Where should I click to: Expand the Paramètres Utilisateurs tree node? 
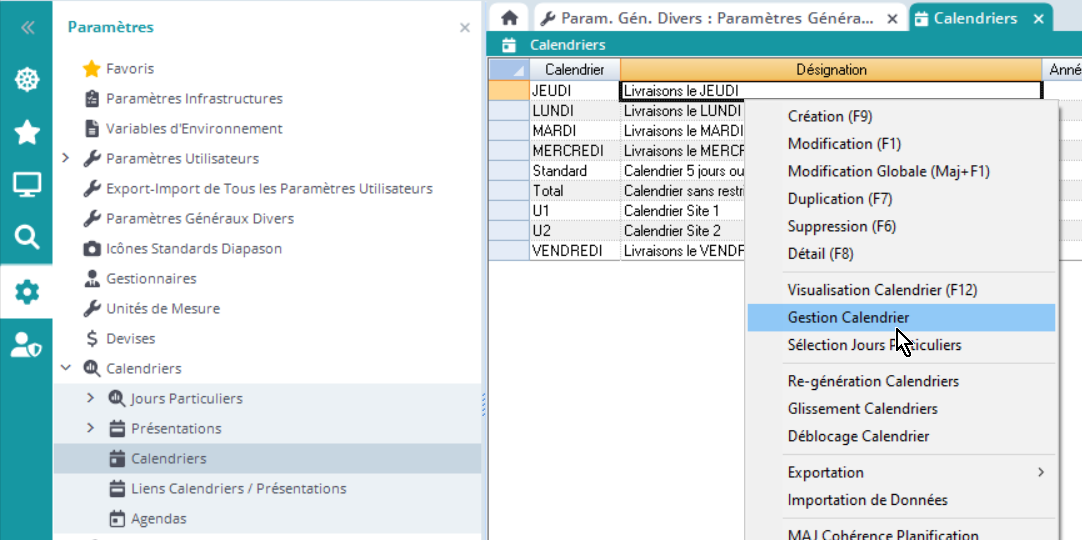pyautogui.click(x=66, y=159)
